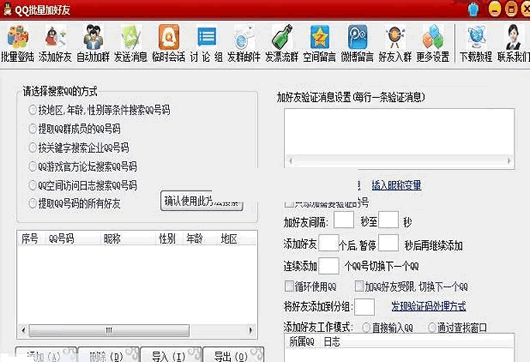Open 更多设置 settings icon
The width and height of the screenshot is (530, 362).
[x=433, y=43]
